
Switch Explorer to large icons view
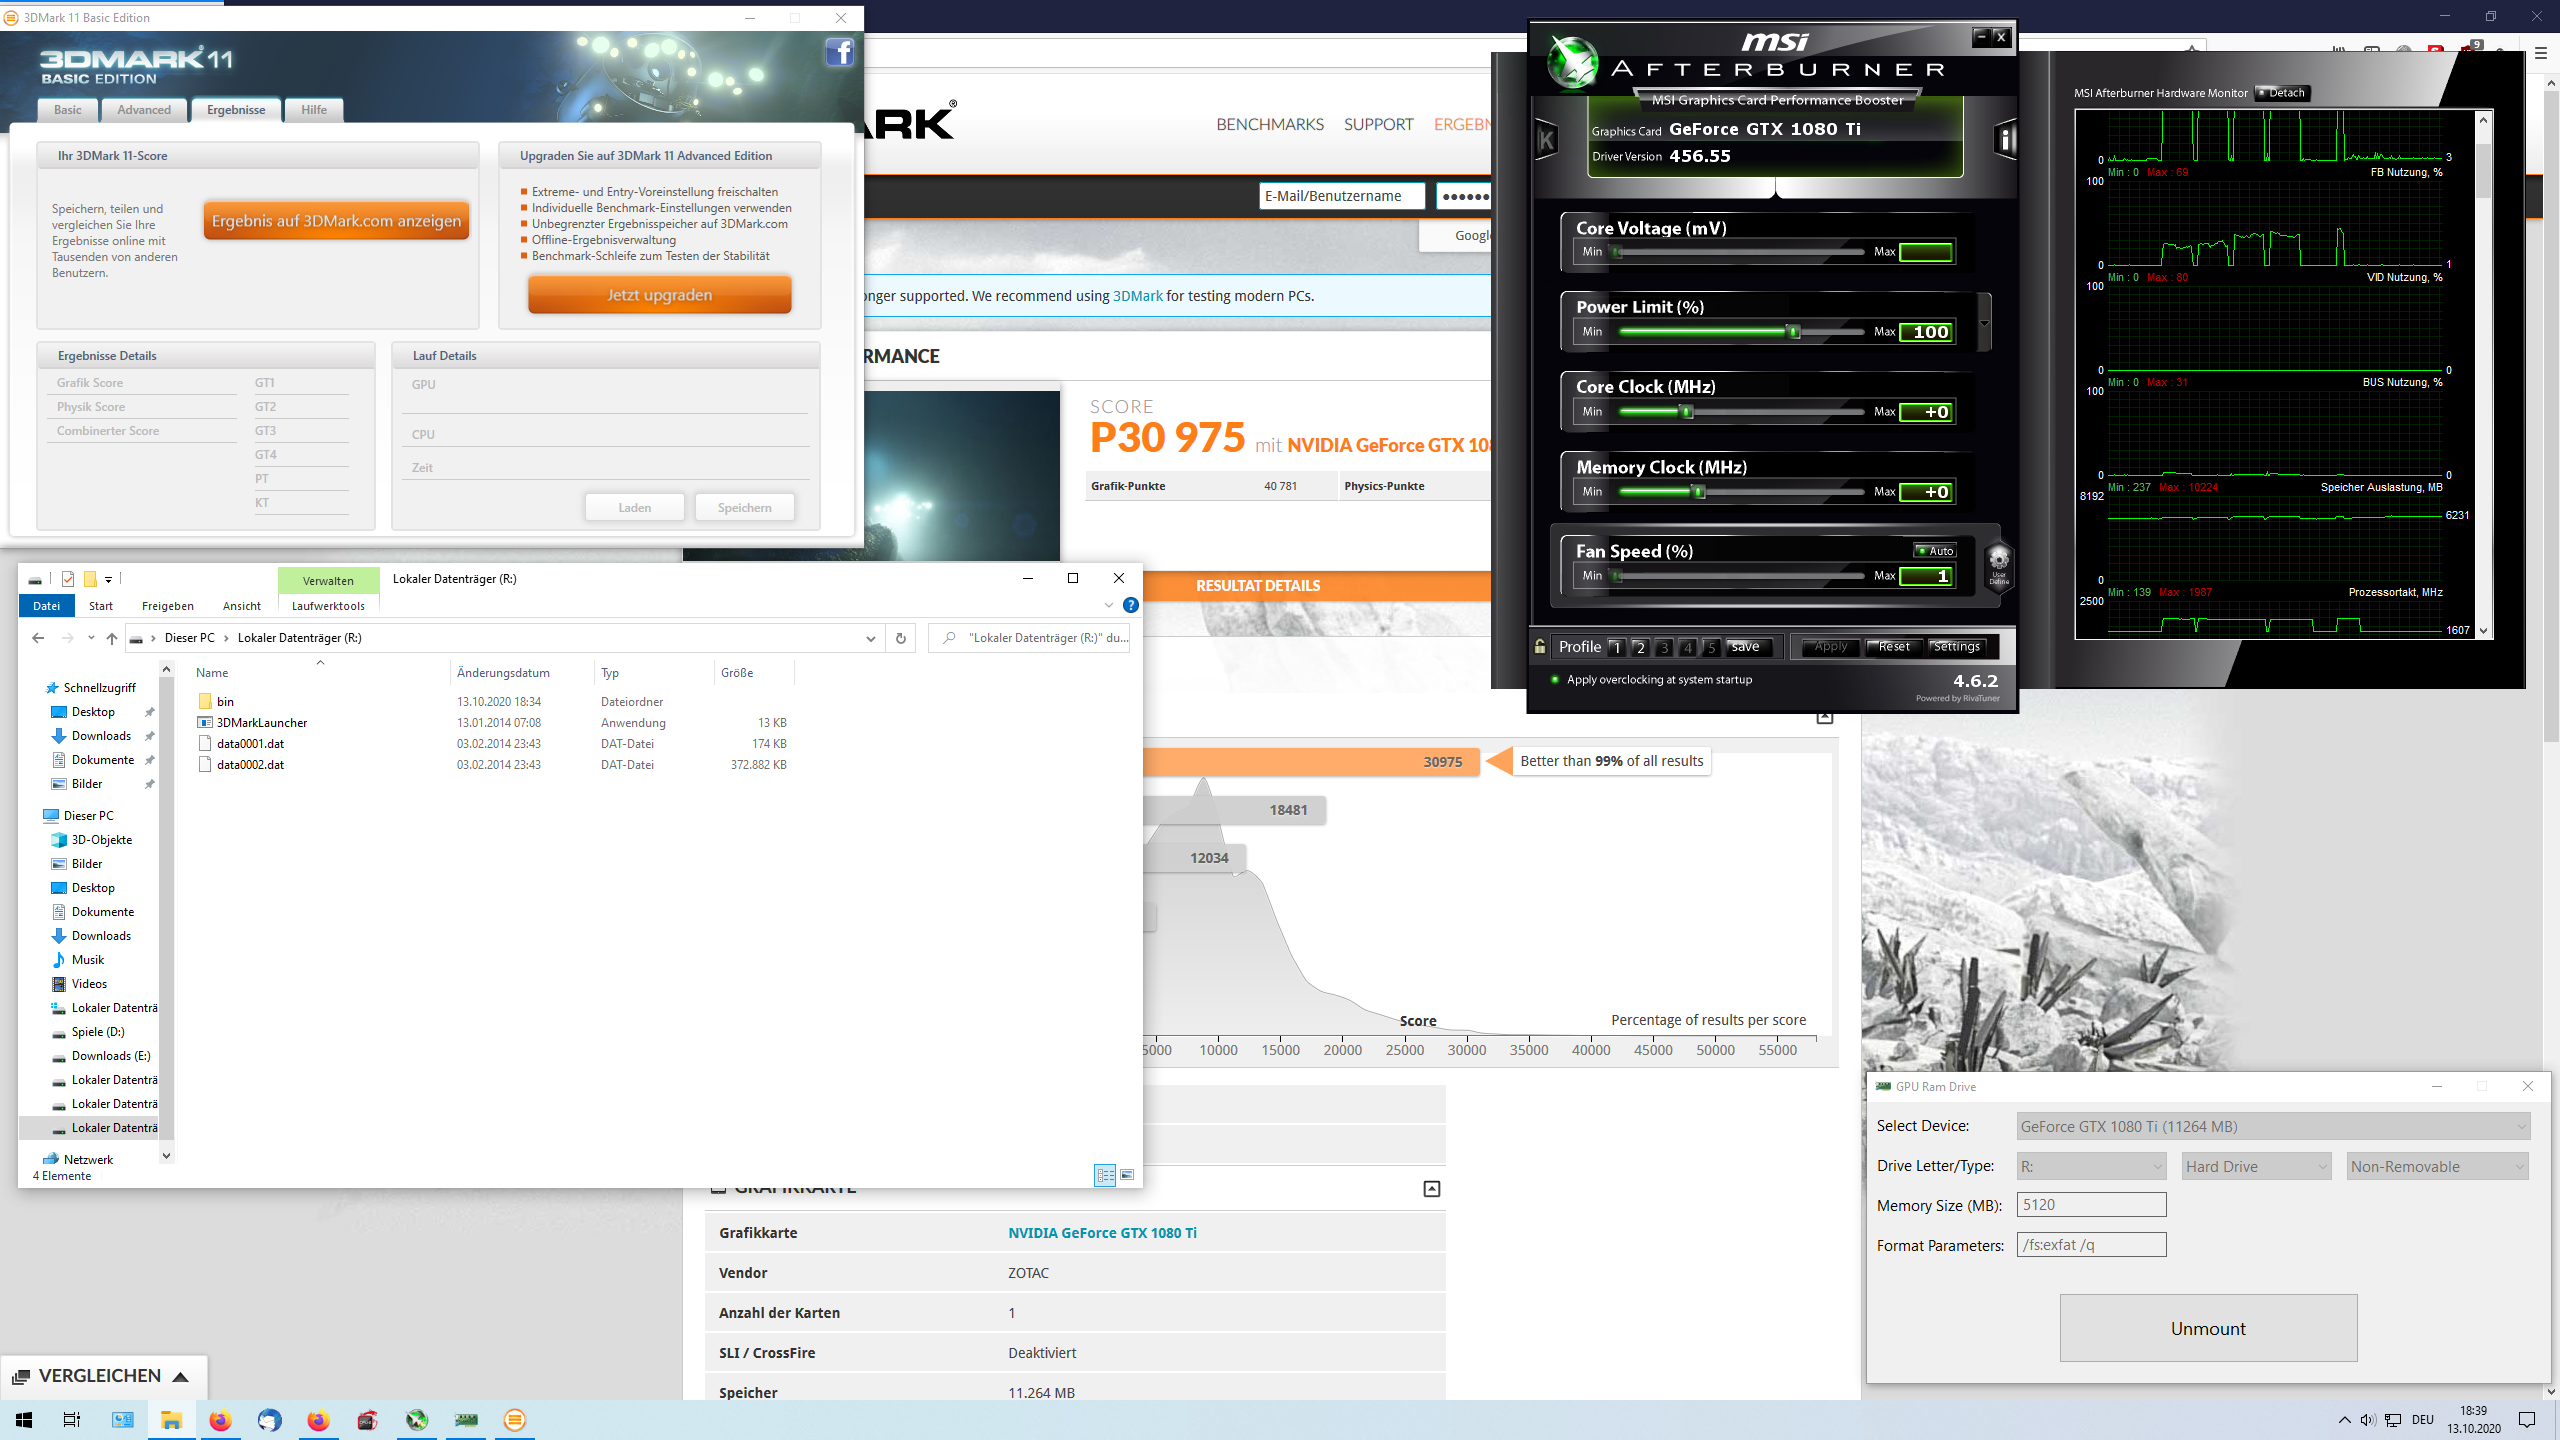pos(1127,1175)
